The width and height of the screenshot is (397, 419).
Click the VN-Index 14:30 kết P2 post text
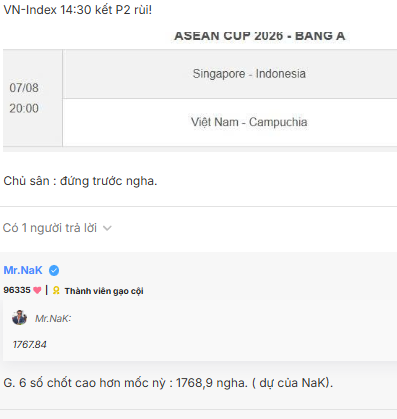(78, 10)
